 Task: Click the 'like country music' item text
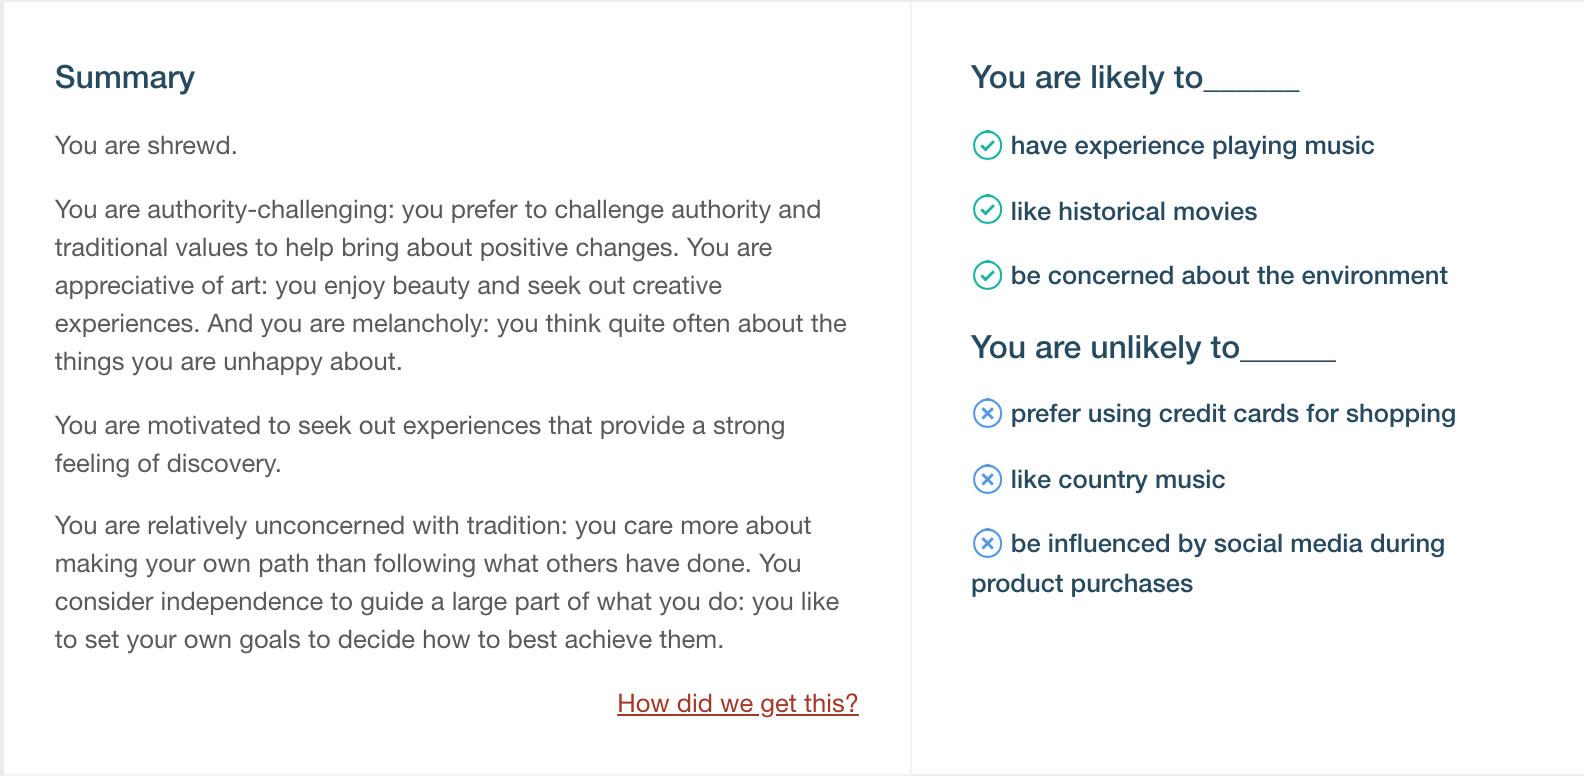point(1117,480)
